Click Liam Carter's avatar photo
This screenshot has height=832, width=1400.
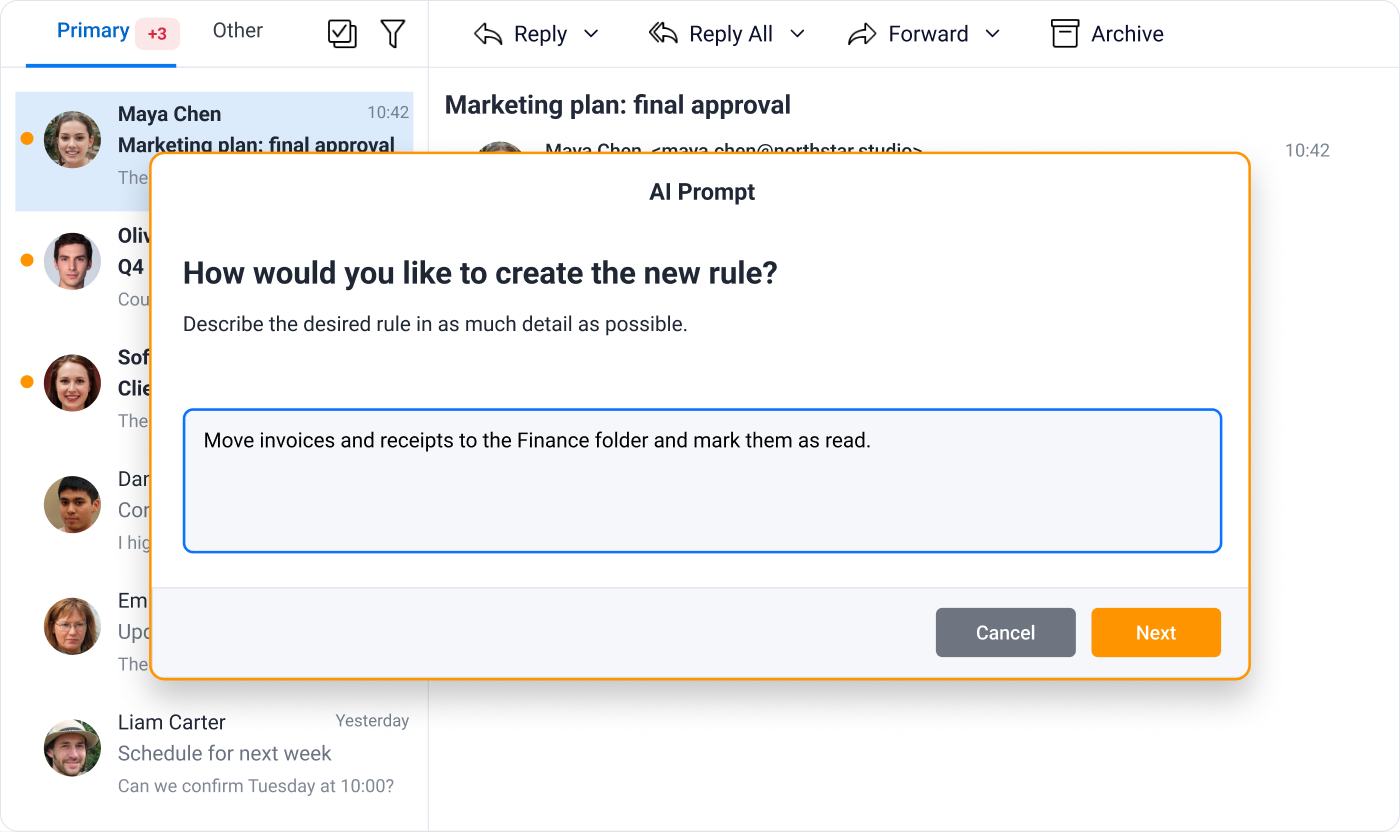pyautogui.click(x=72, y=748)
